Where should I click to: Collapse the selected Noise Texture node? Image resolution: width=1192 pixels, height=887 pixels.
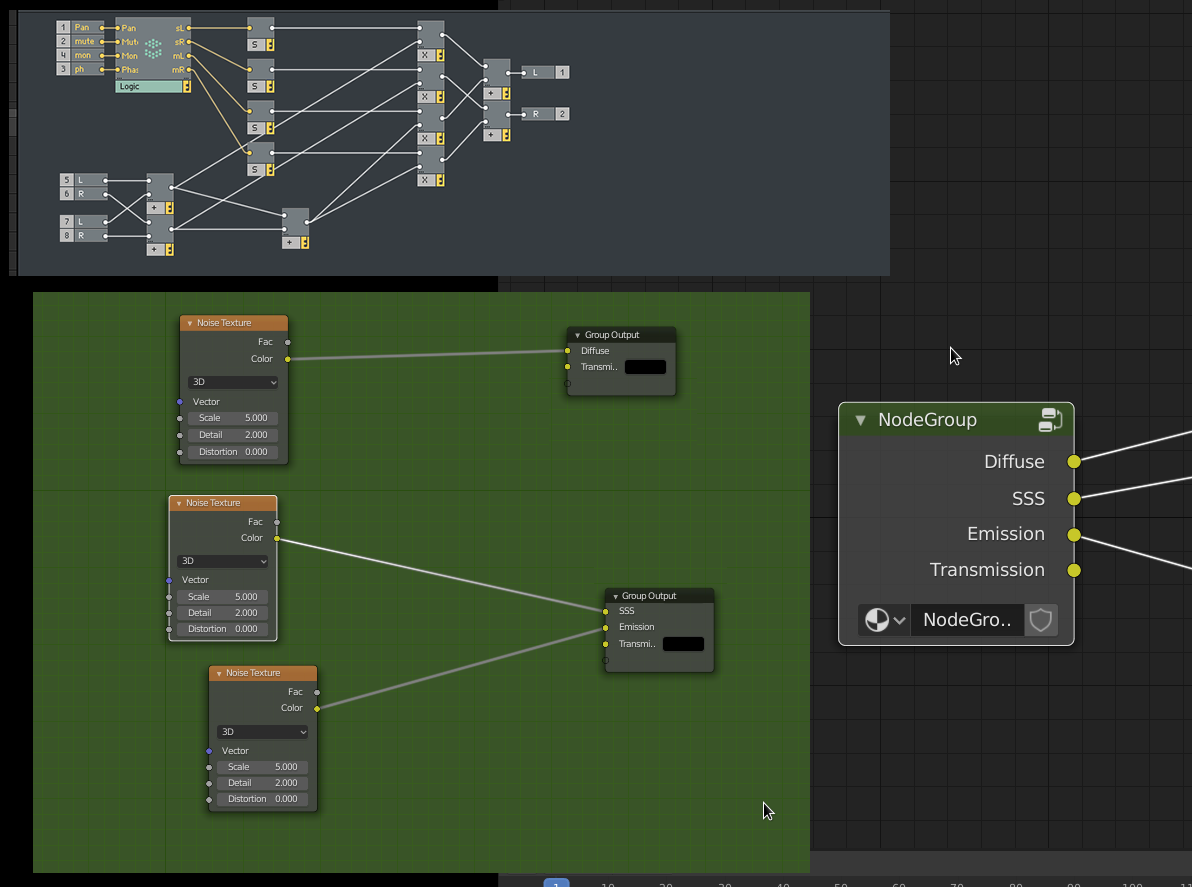[179, 503]
